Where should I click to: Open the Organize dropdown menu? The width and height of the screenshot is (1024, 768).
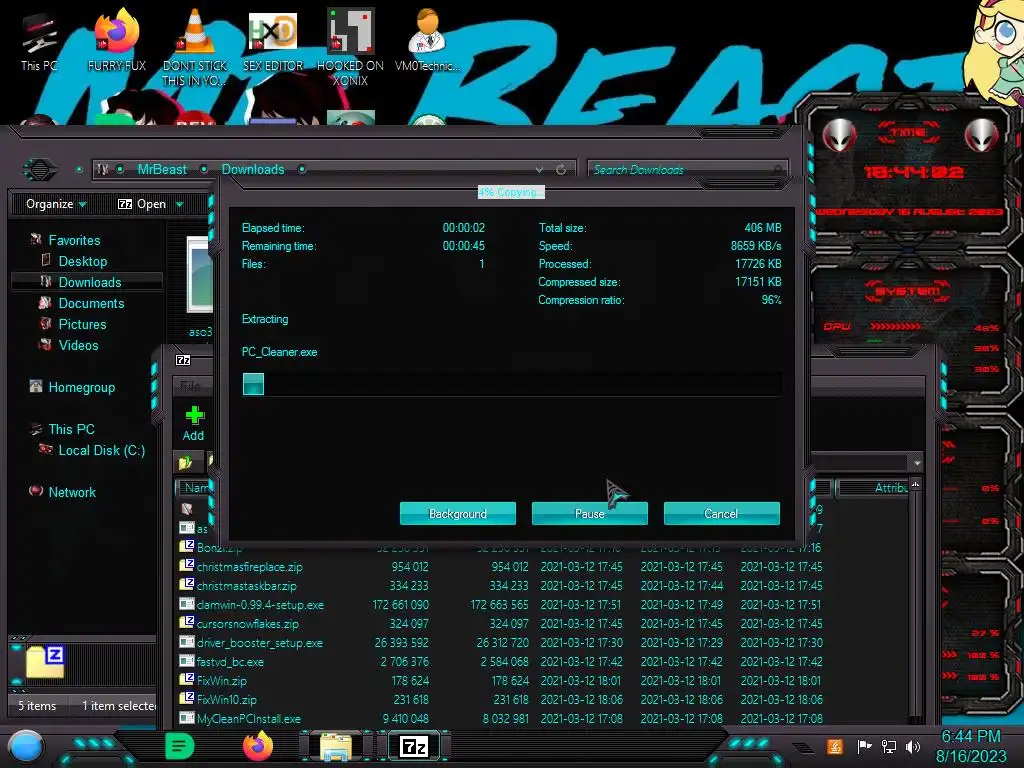[x=56, y=204]
